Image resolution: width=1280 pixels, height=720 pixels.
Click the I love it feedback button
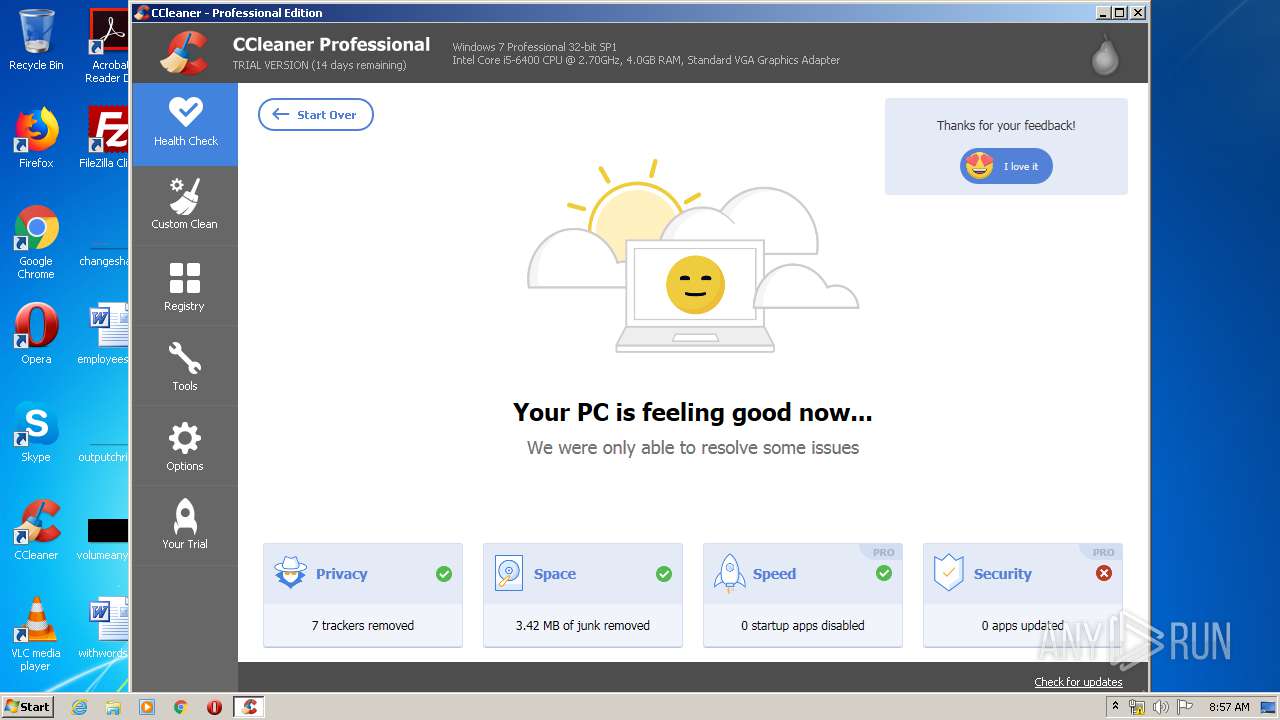pyautogui.click(x=1006, y=166)
